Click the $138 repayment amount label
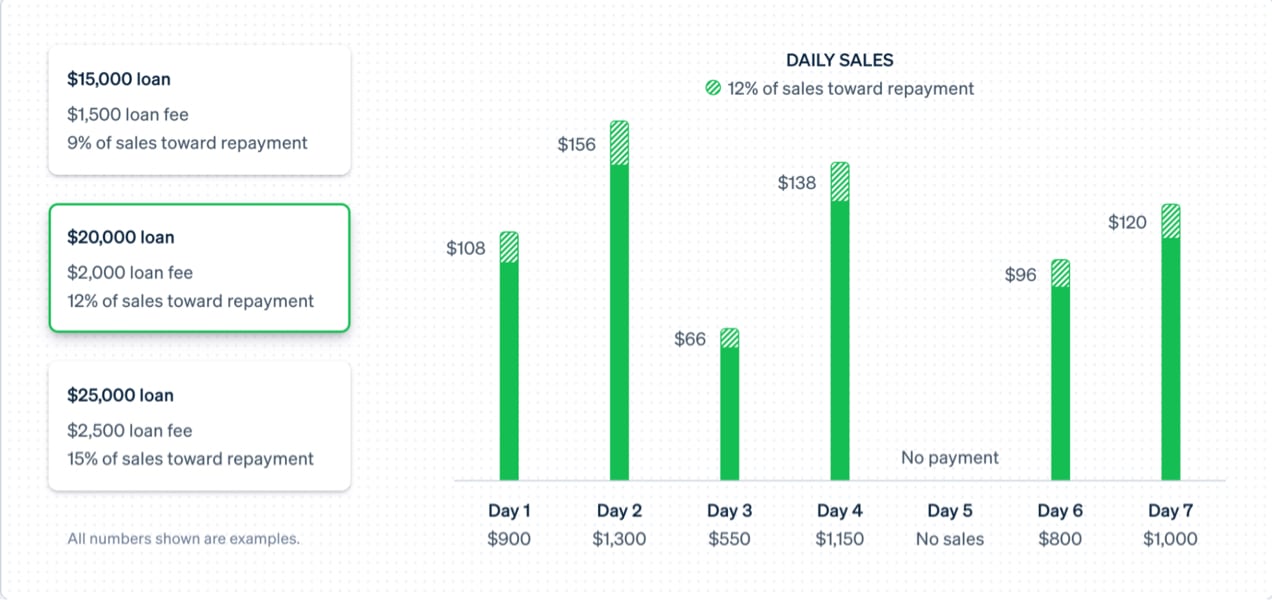This screenshot has width=1272, height=600. pyautogui.click(x=797, y=183)
